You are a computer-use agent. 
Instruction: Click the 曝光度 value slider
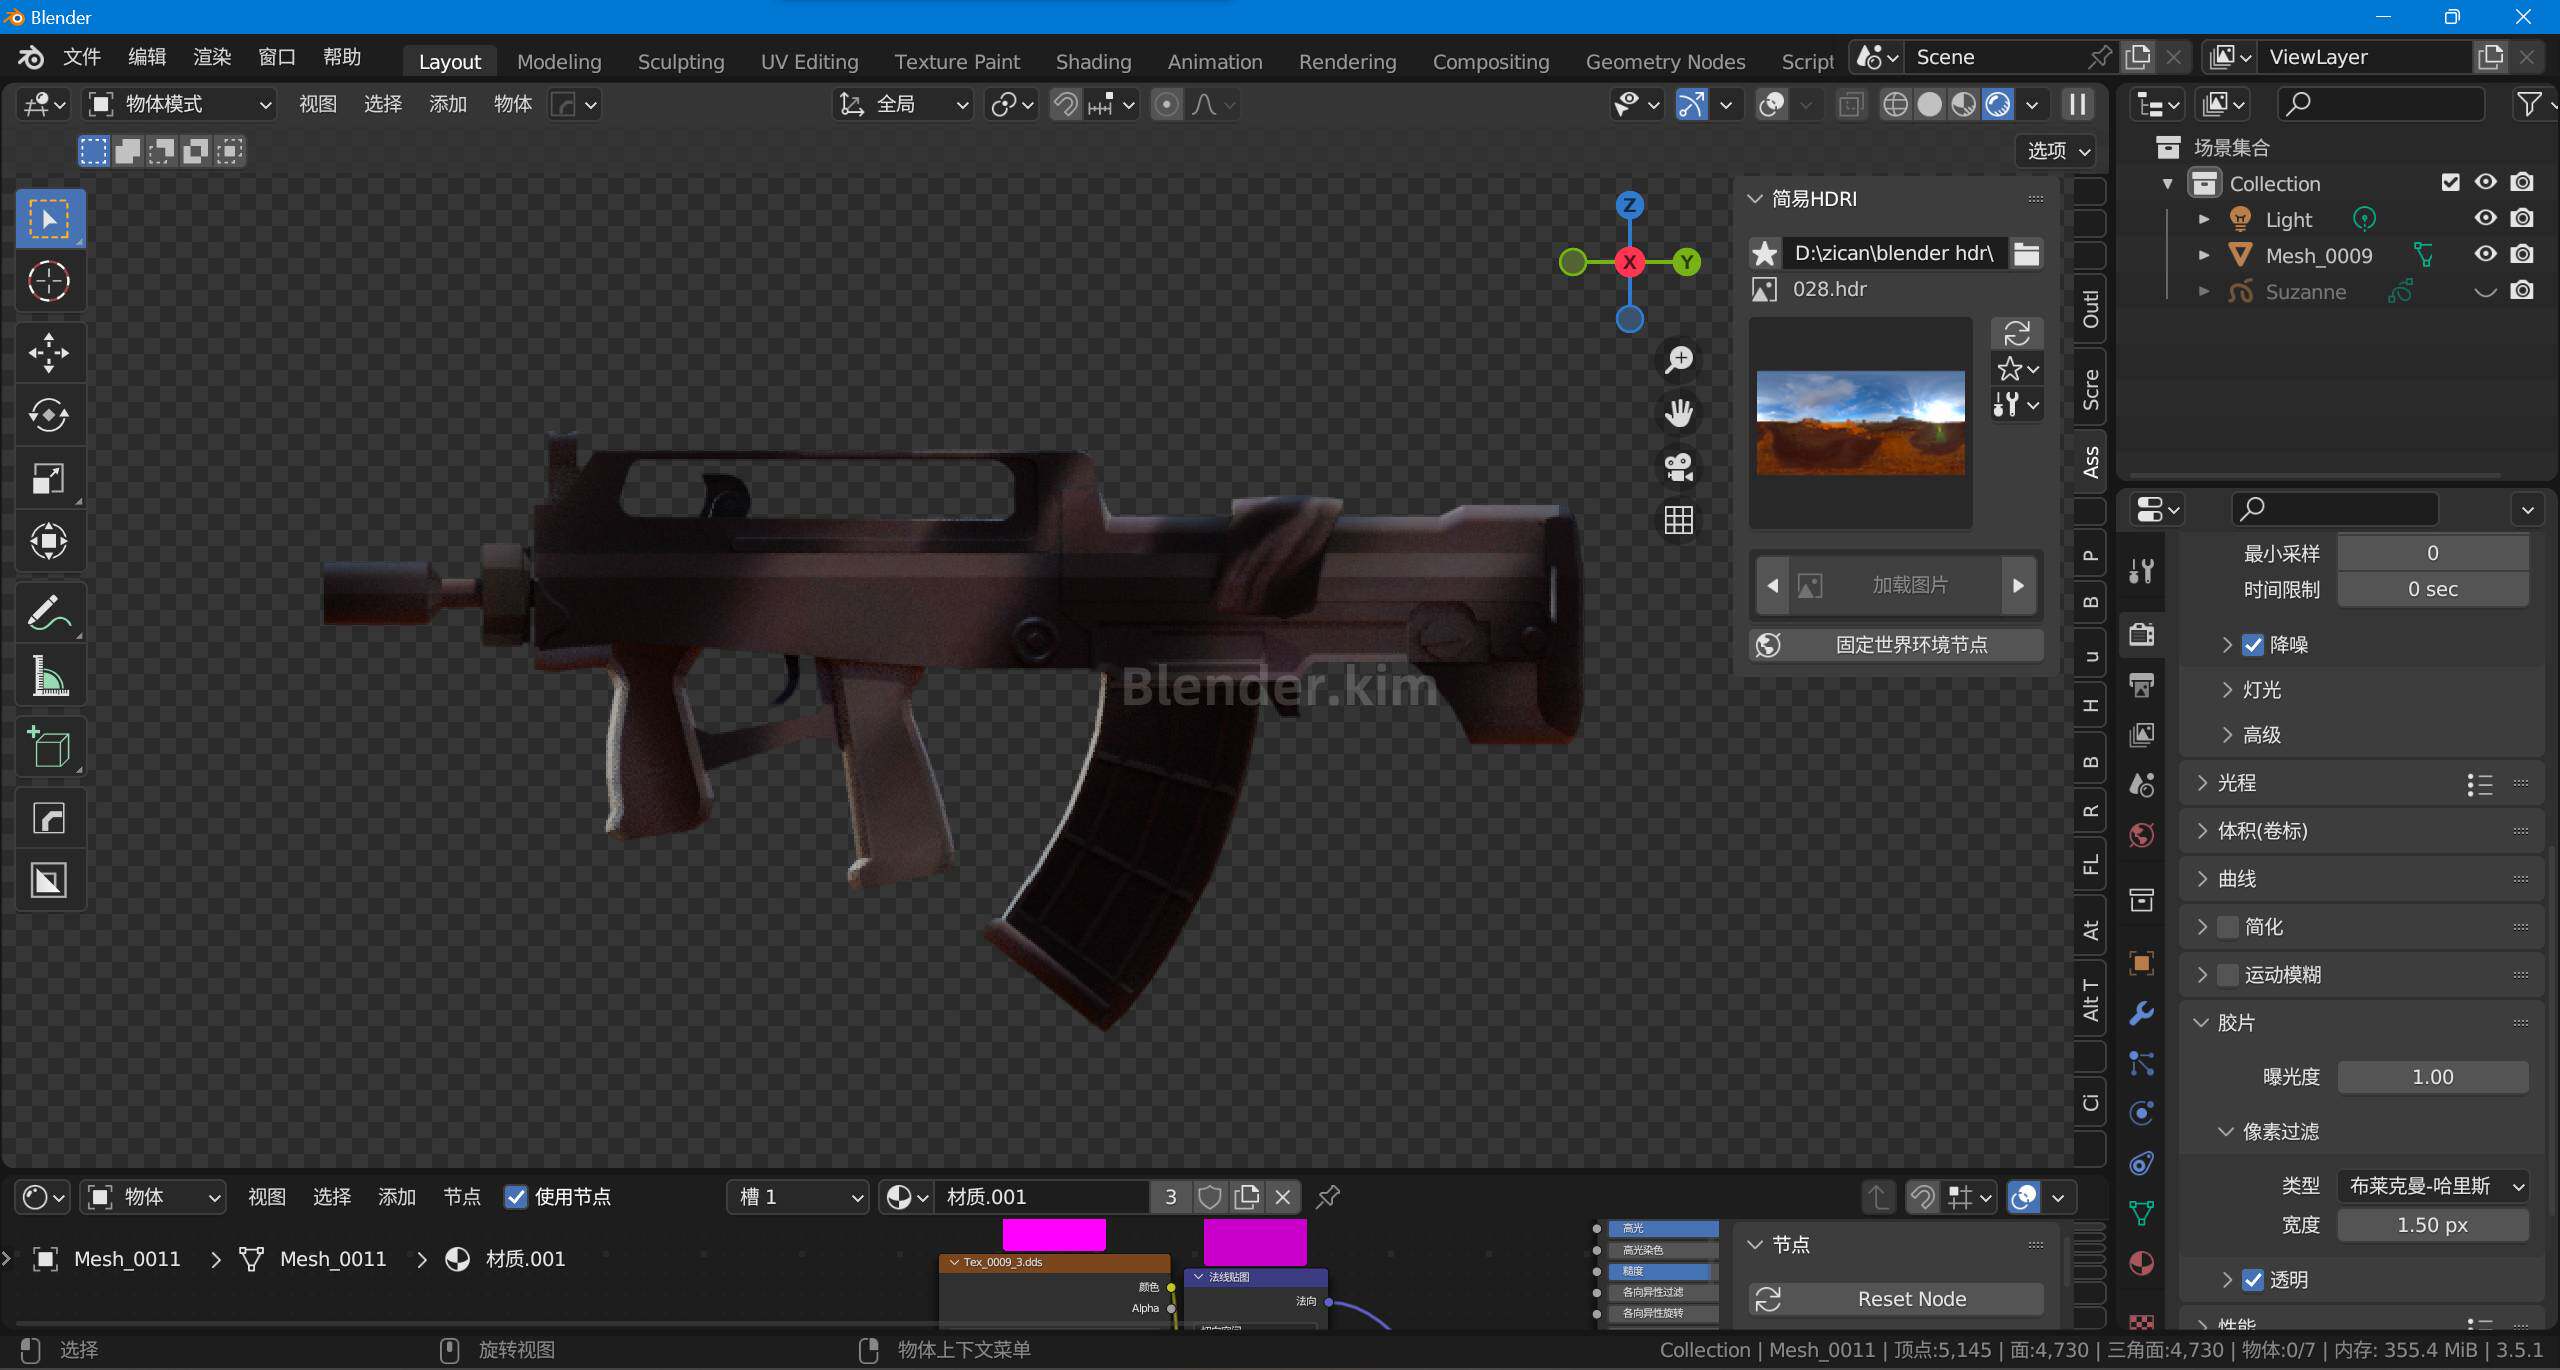pyautogui.click(x=2433, y=1077)
